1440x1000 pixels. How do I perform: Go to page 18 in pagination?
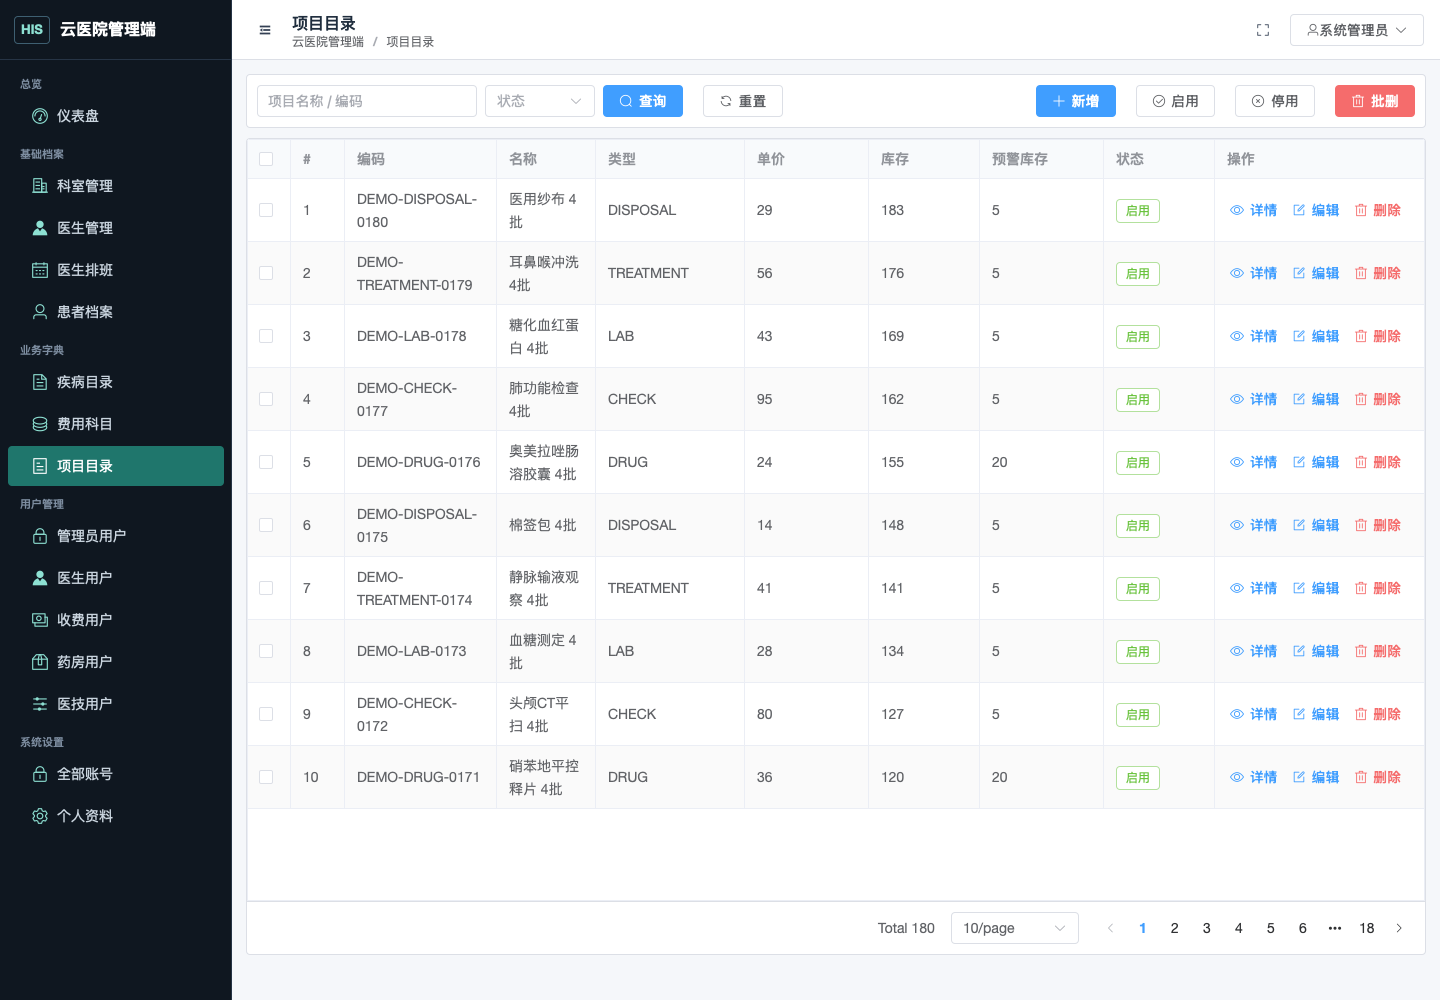pos(1367,928)
